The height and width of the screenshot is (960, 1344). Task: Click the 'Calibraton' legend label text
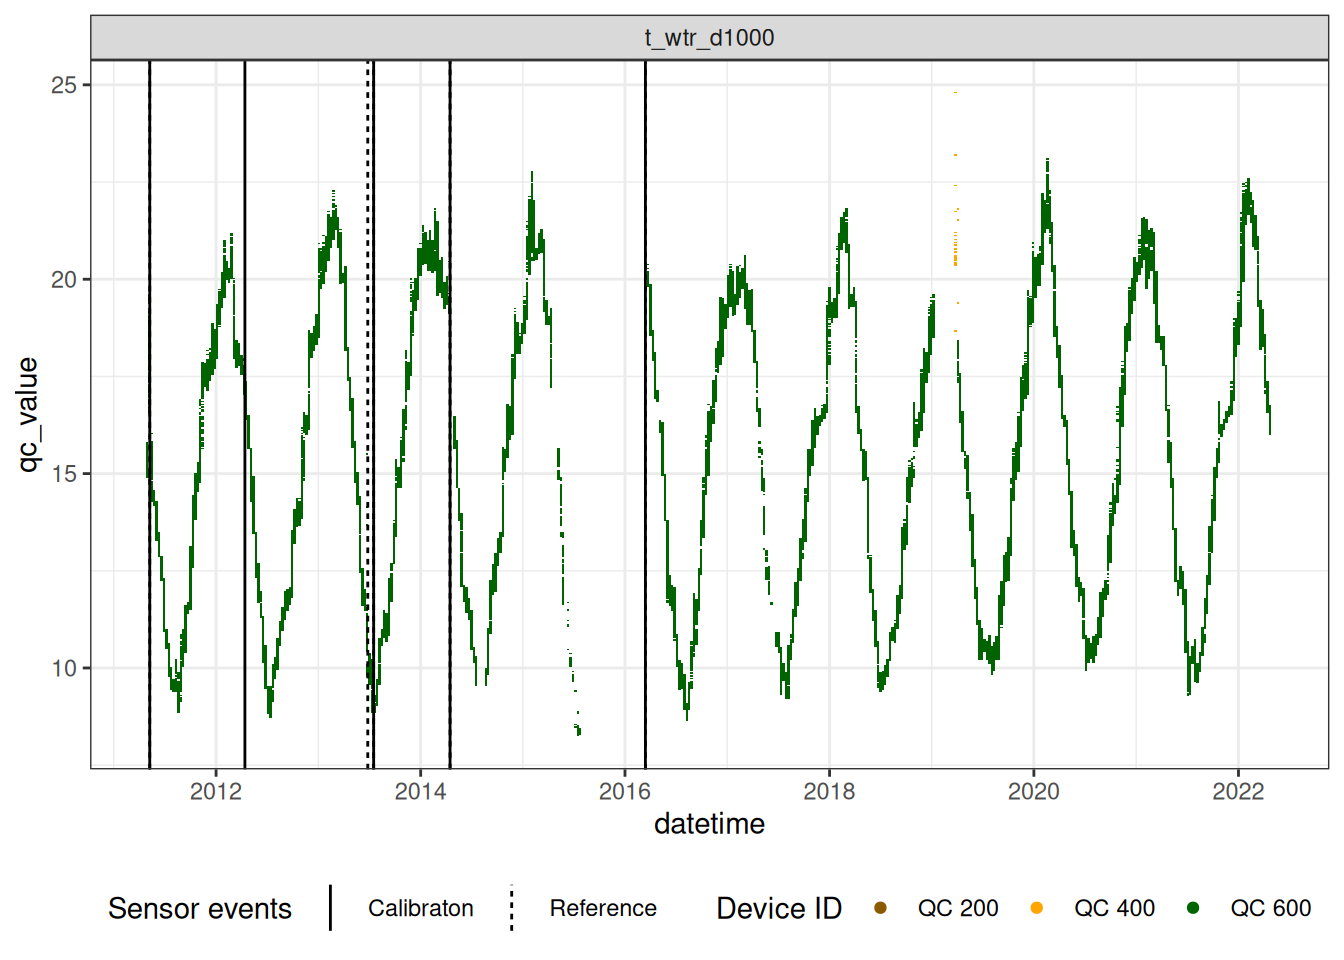pos(421,908)
